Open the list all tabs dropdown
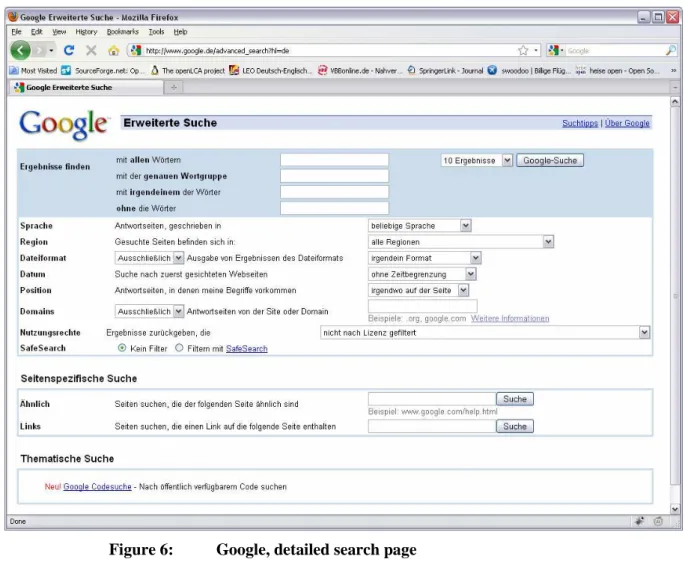The width and height of the screenshot is (685, 568). tap(675, 88)
